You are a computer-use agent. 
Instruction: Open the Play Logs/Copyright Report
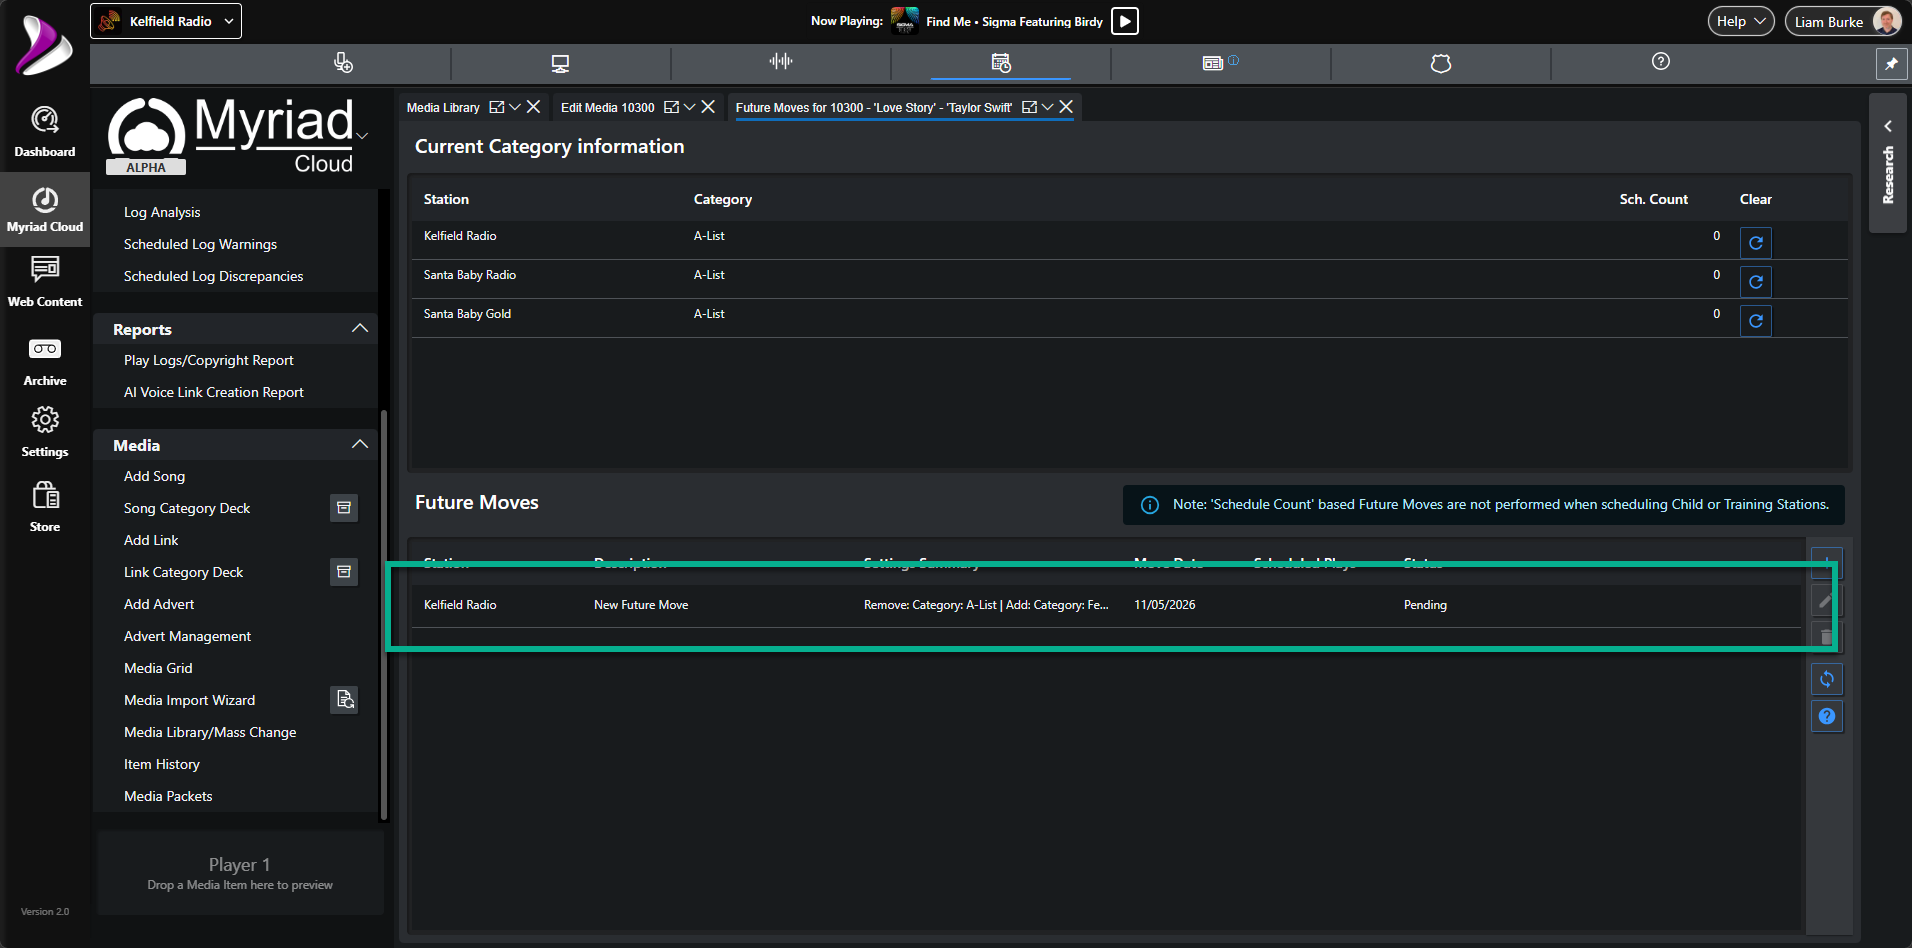[x=208, y=360]
